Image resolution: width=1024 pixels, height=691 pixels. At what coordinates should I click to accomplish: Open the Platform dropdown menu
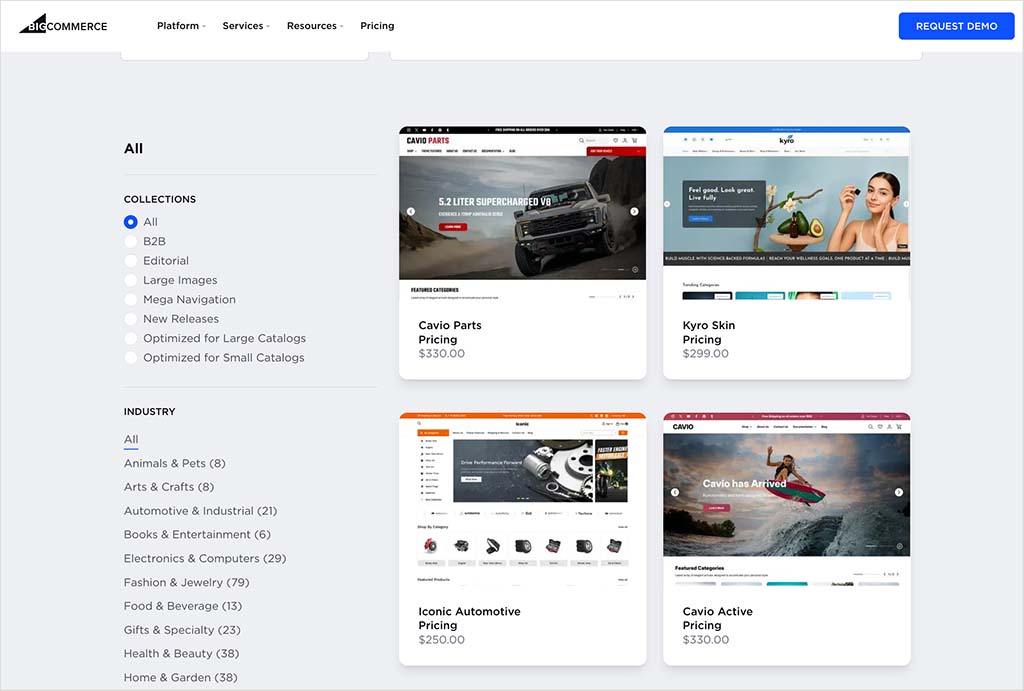(x=181, y=25)
